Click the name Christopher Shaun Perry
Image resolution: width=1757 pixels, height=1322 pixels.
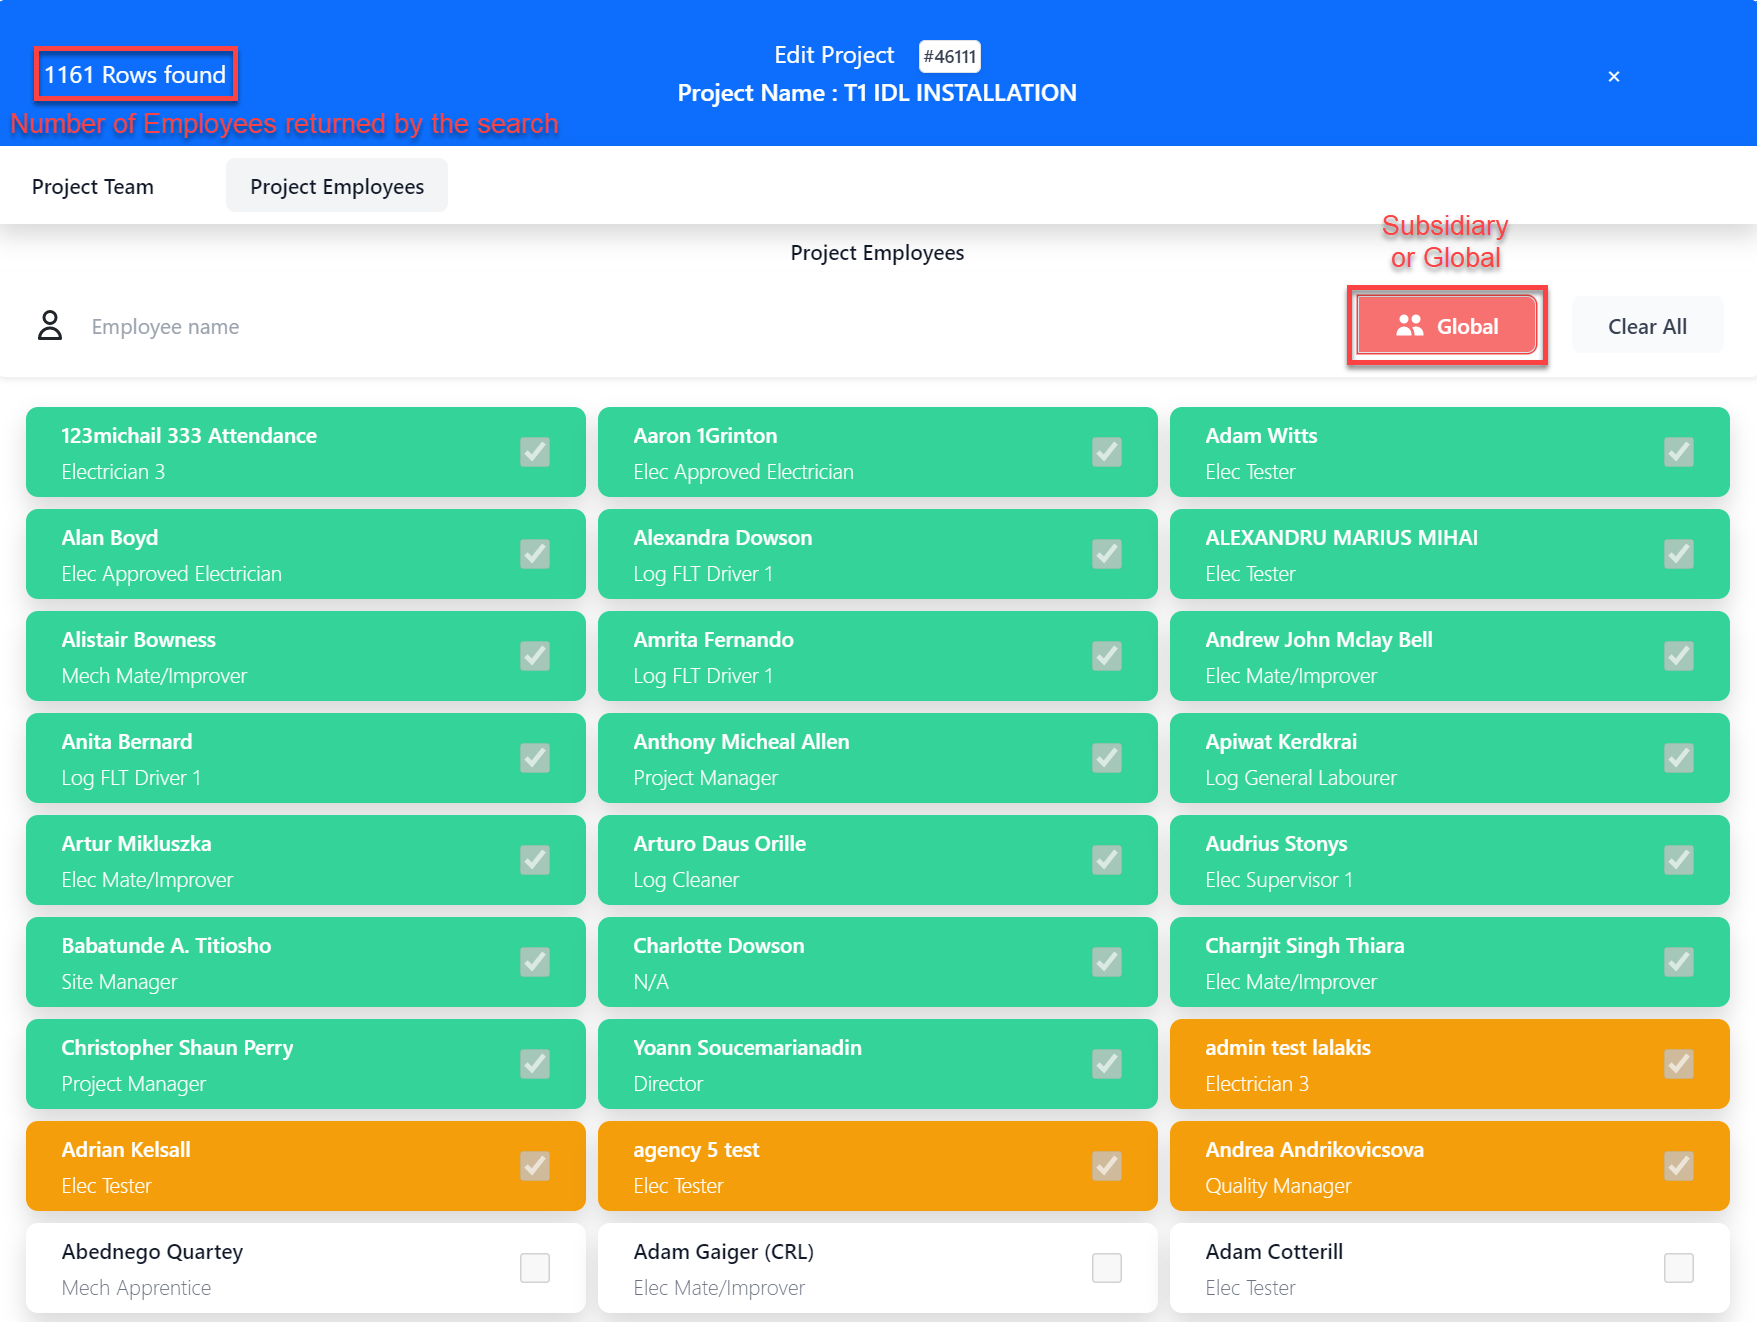click(177, 1048)
